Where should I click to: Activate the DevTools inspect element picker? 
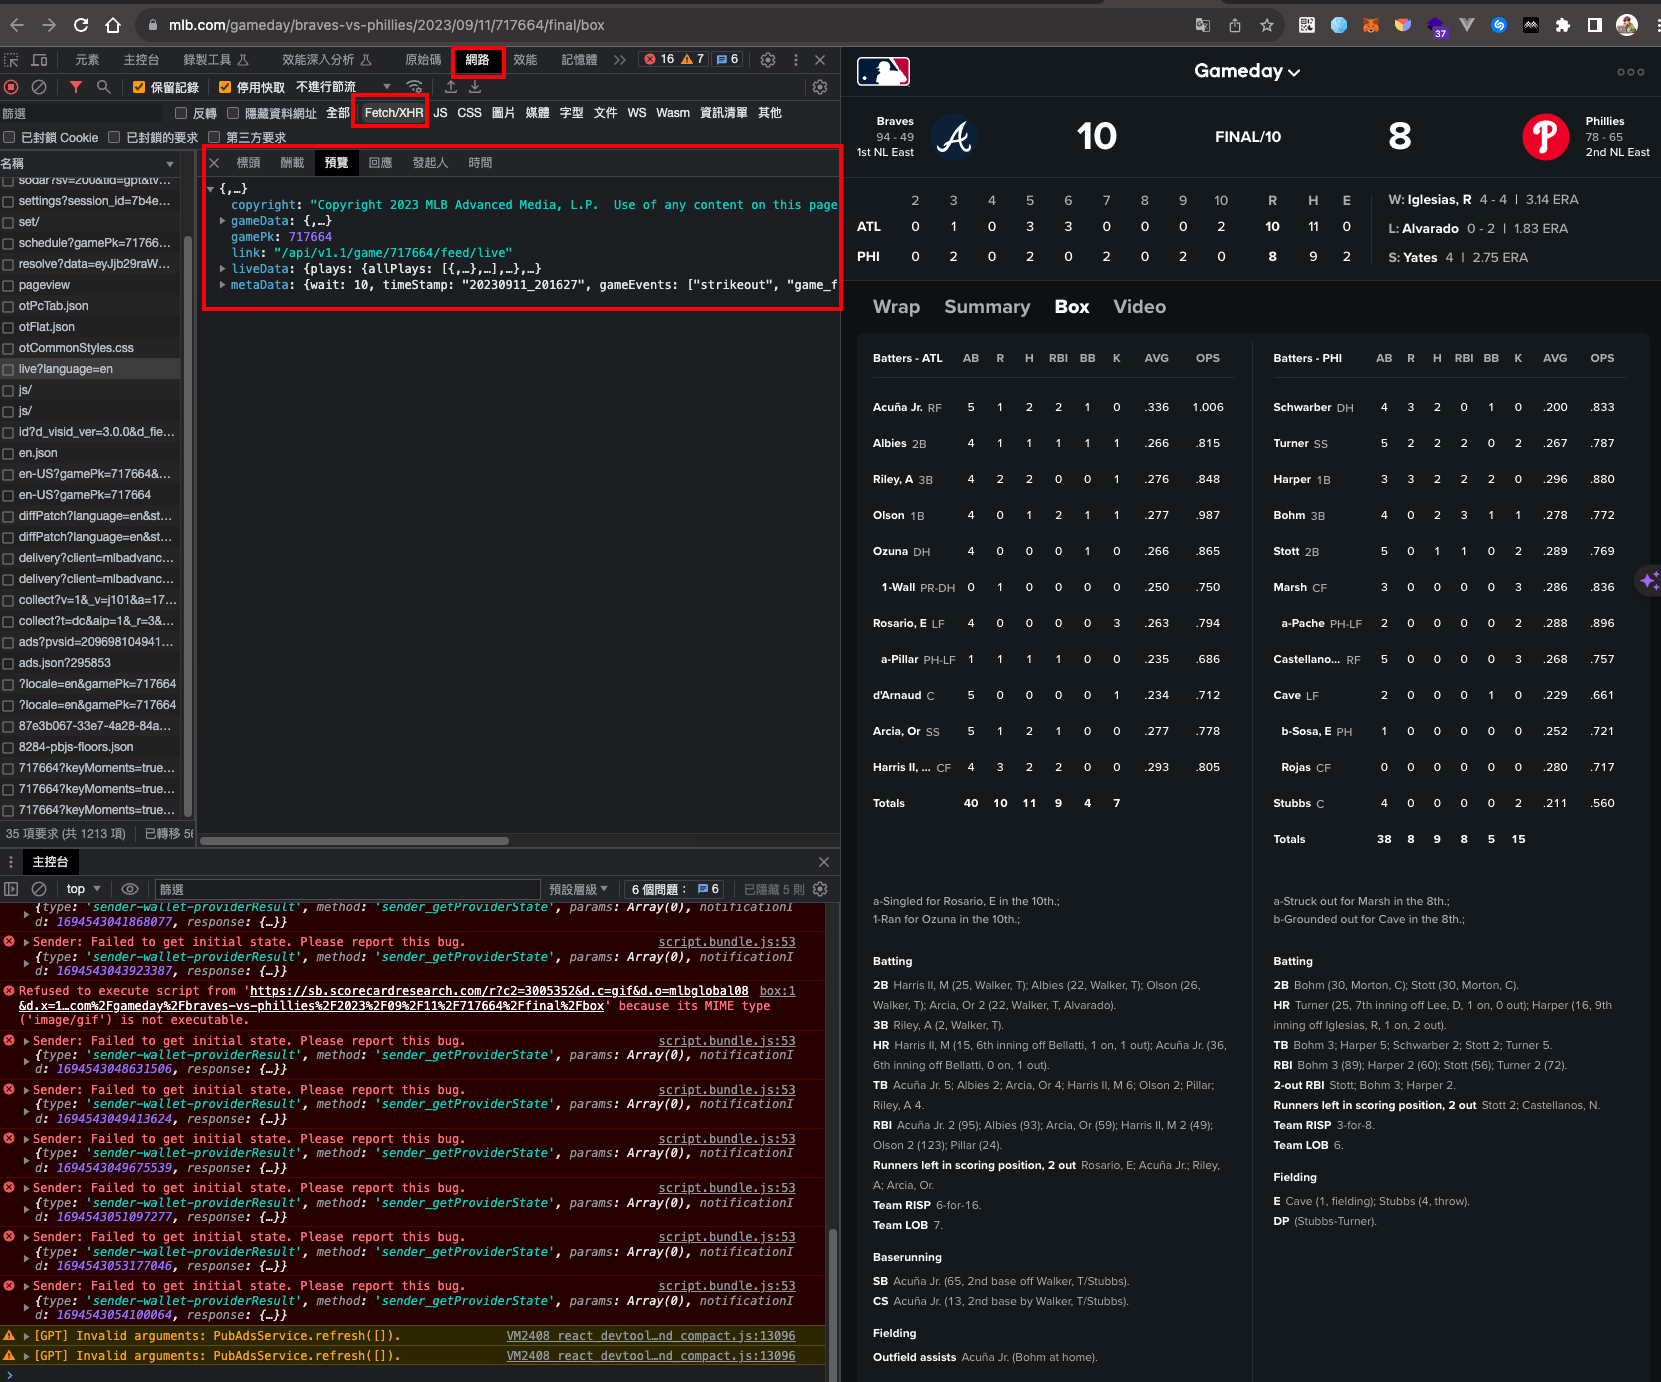click(x=12, y=60)
